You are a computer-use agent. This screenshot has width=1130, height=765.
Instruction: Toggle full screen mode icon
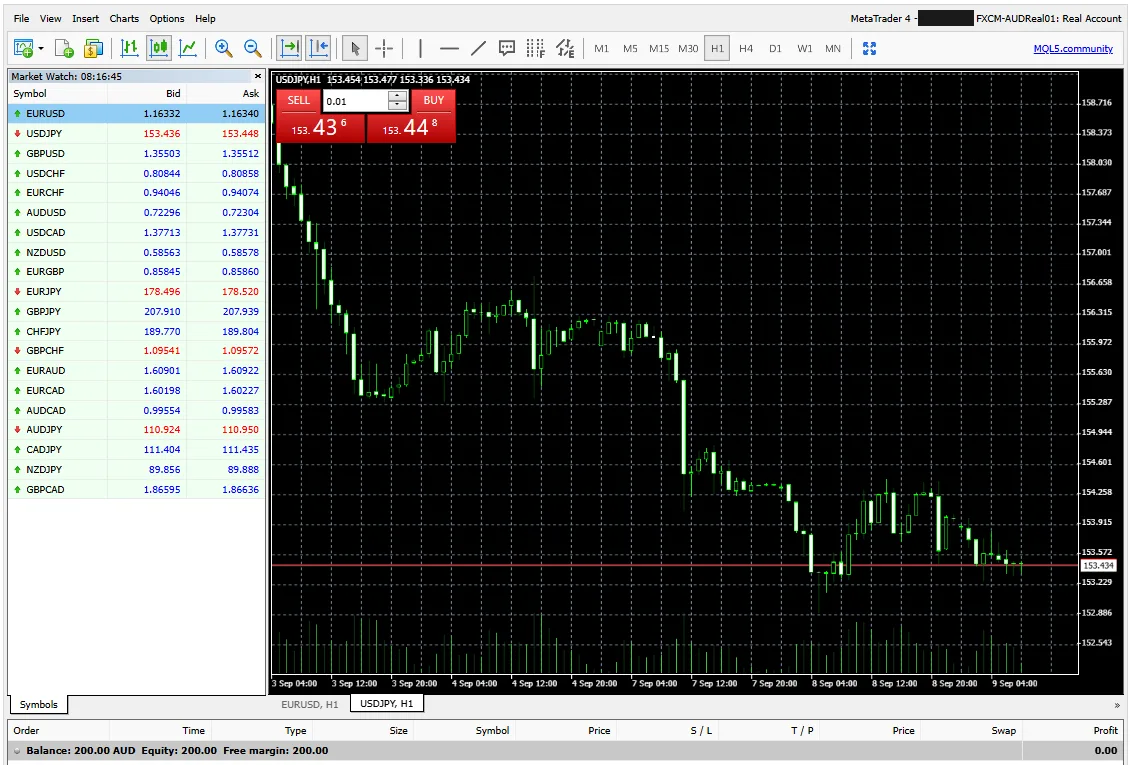tap(869, 48)
